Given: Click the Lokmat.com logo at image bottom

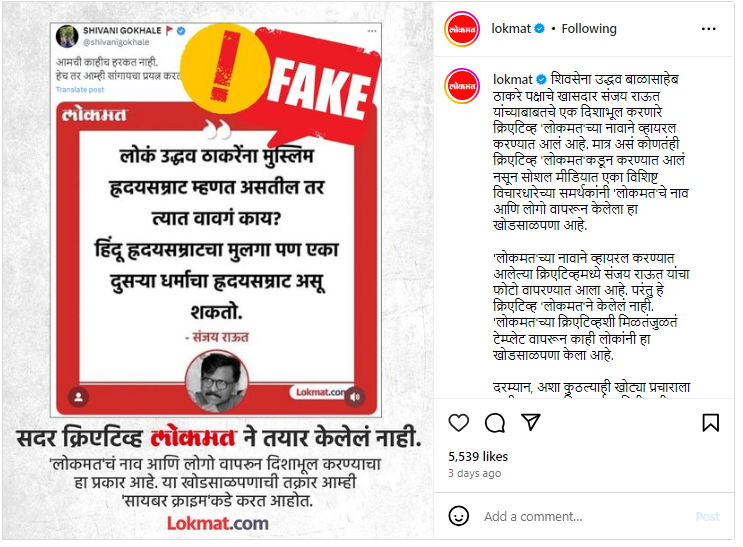Looking at the screenshot, I should point(217,523).
